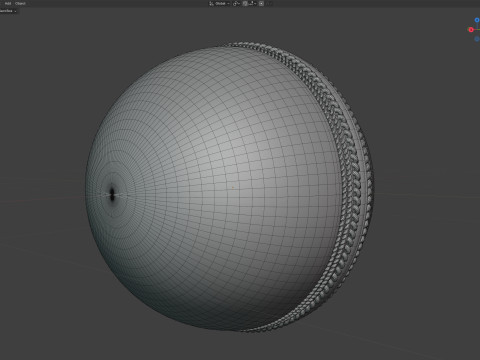Open the Global transform orientation dropdown
The width and height of the screenshot is (480, 360).
(x=219, y=3)
